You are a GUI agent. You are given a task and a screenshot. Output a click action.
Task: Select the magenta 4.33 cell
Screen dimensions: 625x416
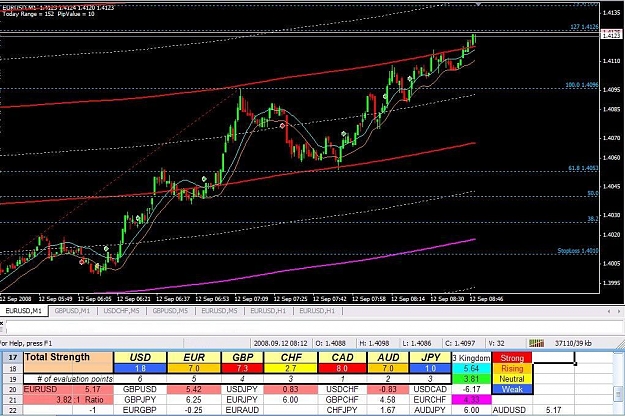[x=471, y=400]
